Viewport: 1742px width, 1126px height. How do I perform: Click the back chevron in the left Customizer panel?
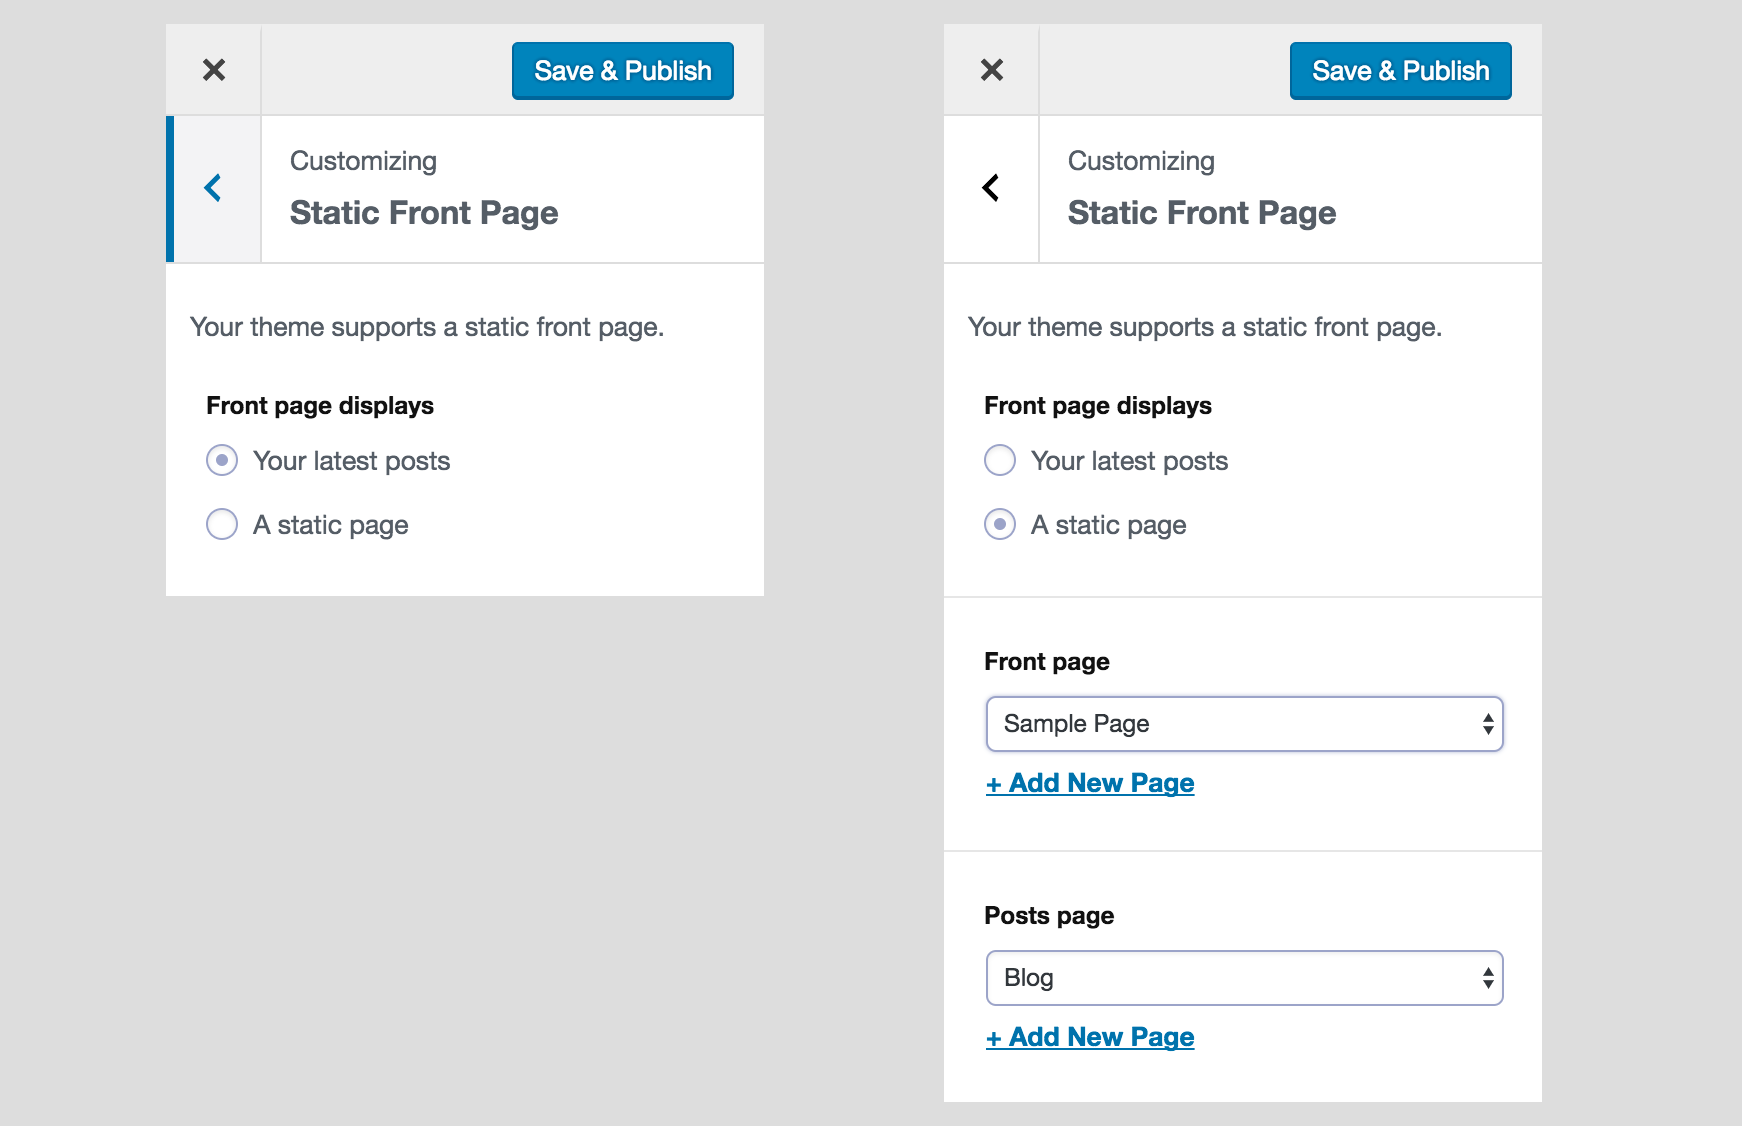[x=213, y=188]
